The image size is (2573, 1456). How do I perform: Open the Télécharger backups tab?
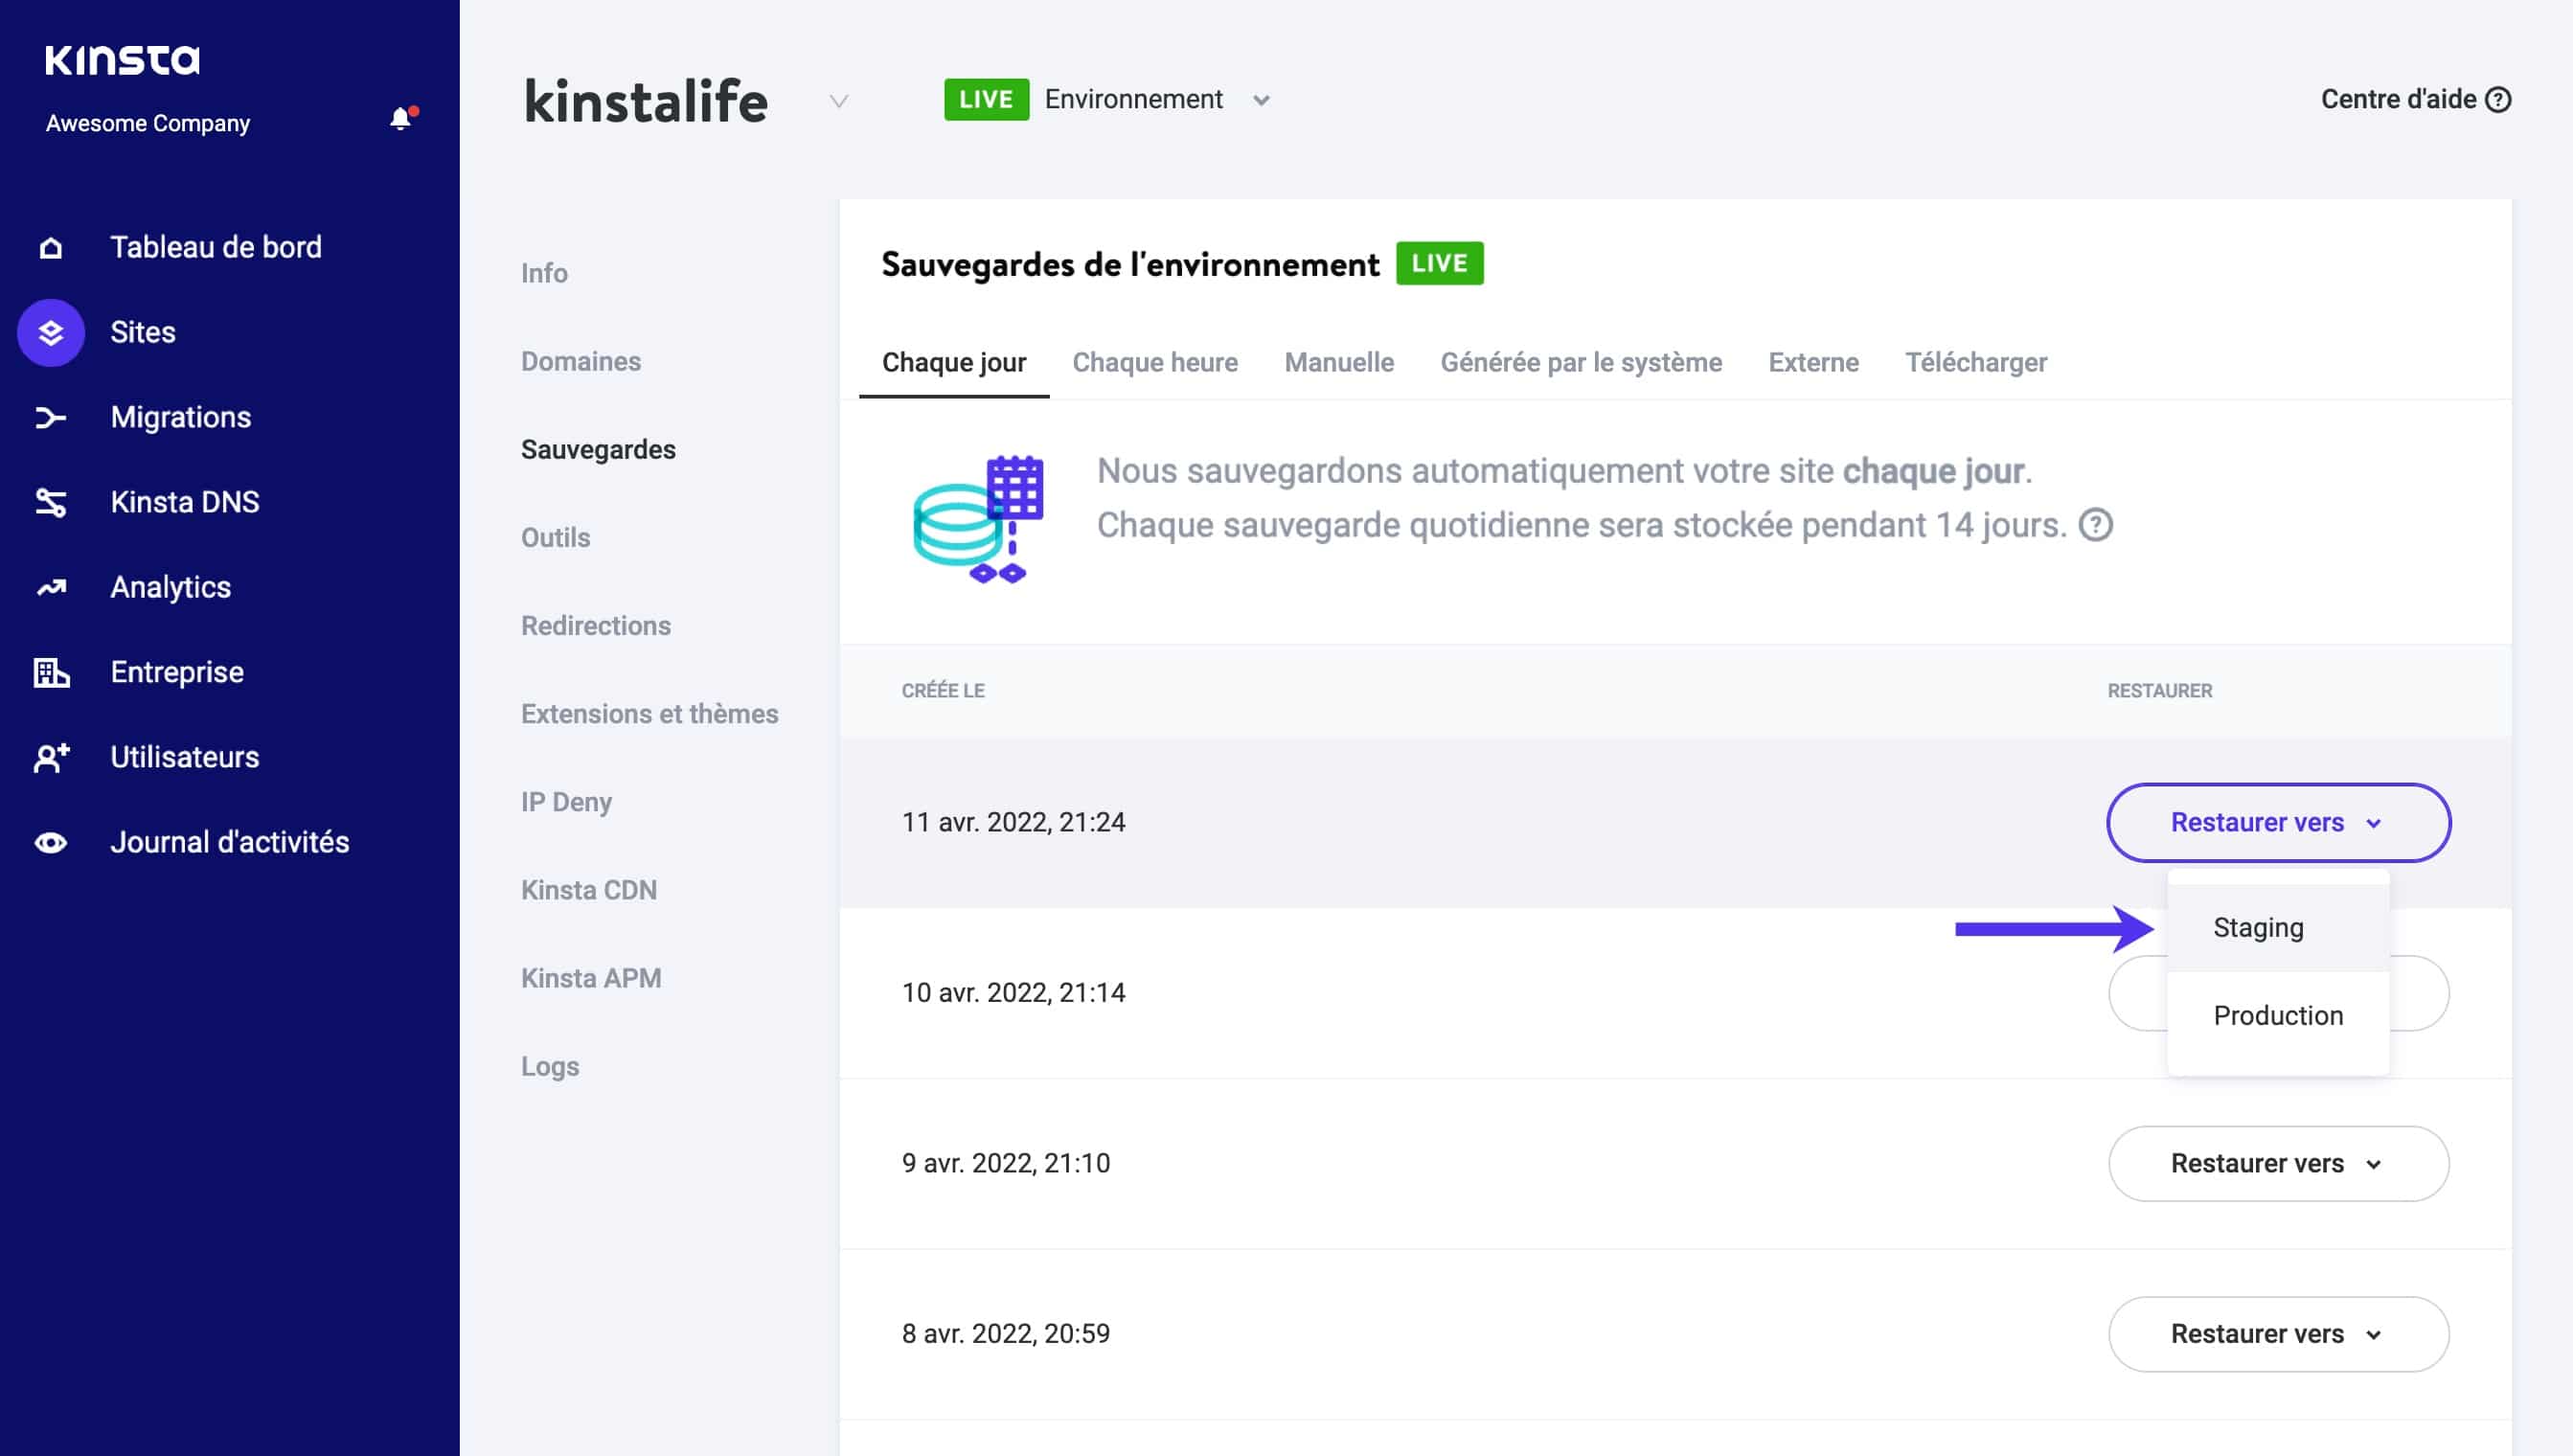[1976, 362]
